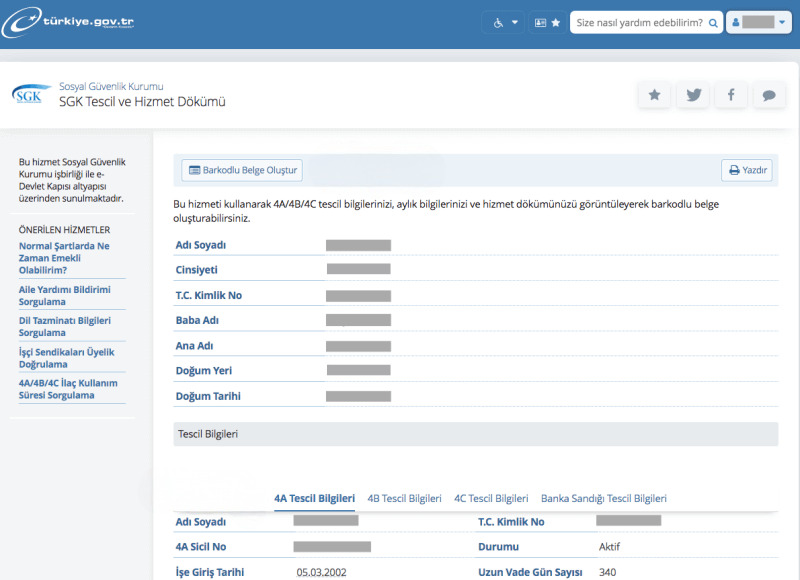
Task: Open the favorite services card icon
Action: click(546, 22)
